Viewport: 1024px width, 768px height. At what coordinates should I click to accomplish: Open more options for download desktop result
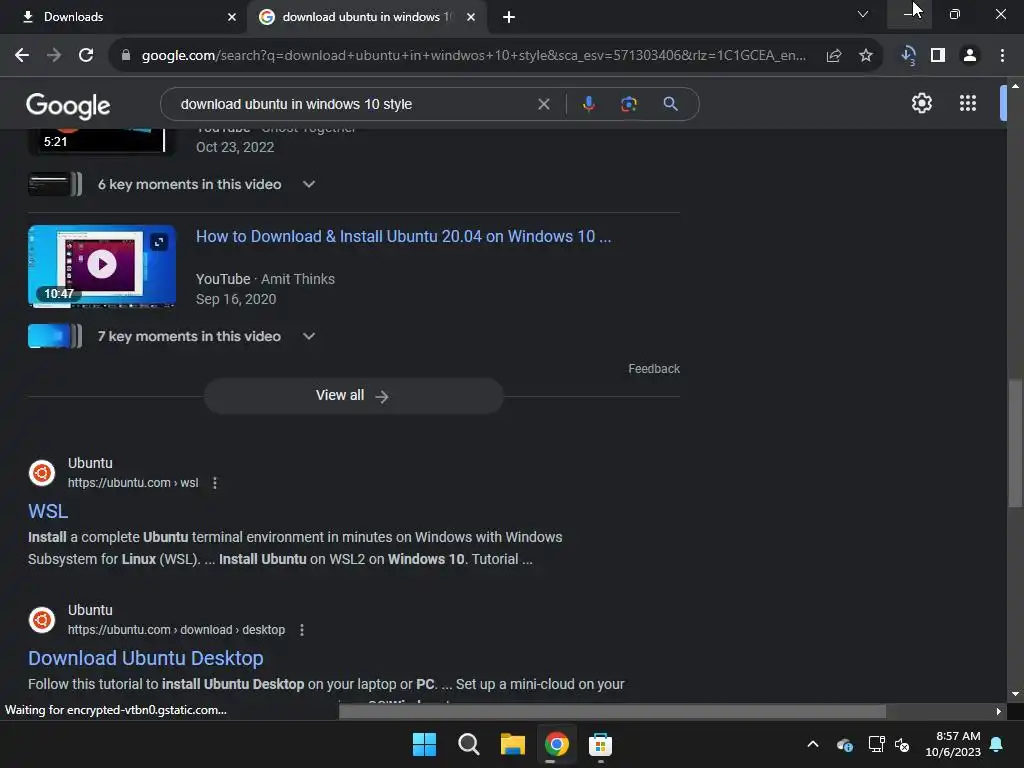click(x=301, y=630)
